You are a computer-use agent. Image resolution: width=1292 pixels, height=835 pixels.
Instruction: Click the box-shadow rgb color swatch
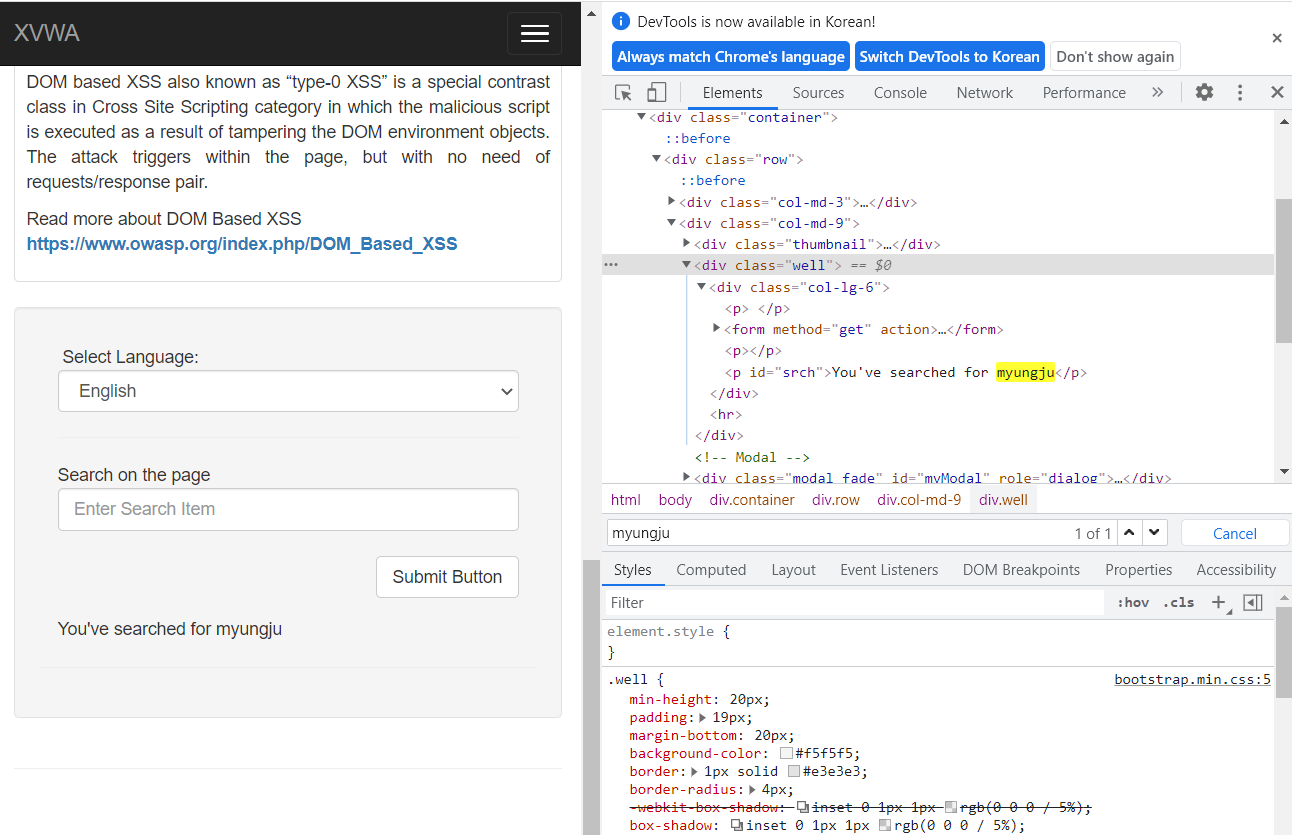[885, 826]
